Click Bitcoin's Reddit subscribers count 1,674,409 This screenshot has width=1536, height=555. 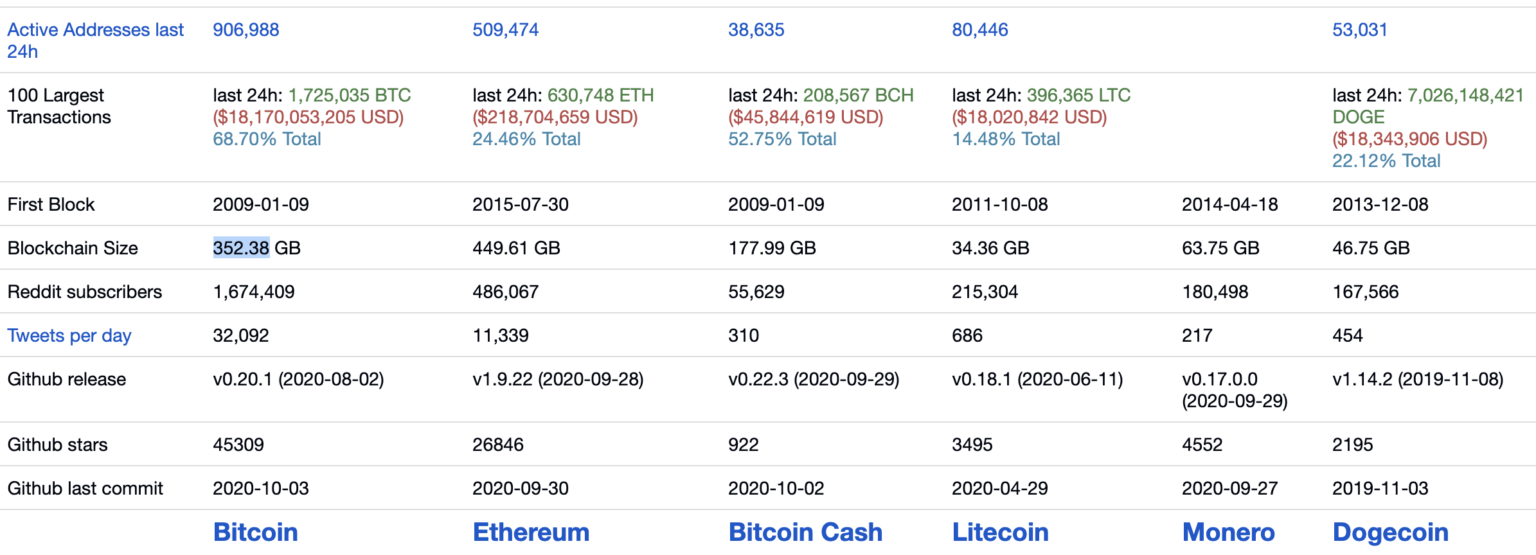tap(254, 292)
